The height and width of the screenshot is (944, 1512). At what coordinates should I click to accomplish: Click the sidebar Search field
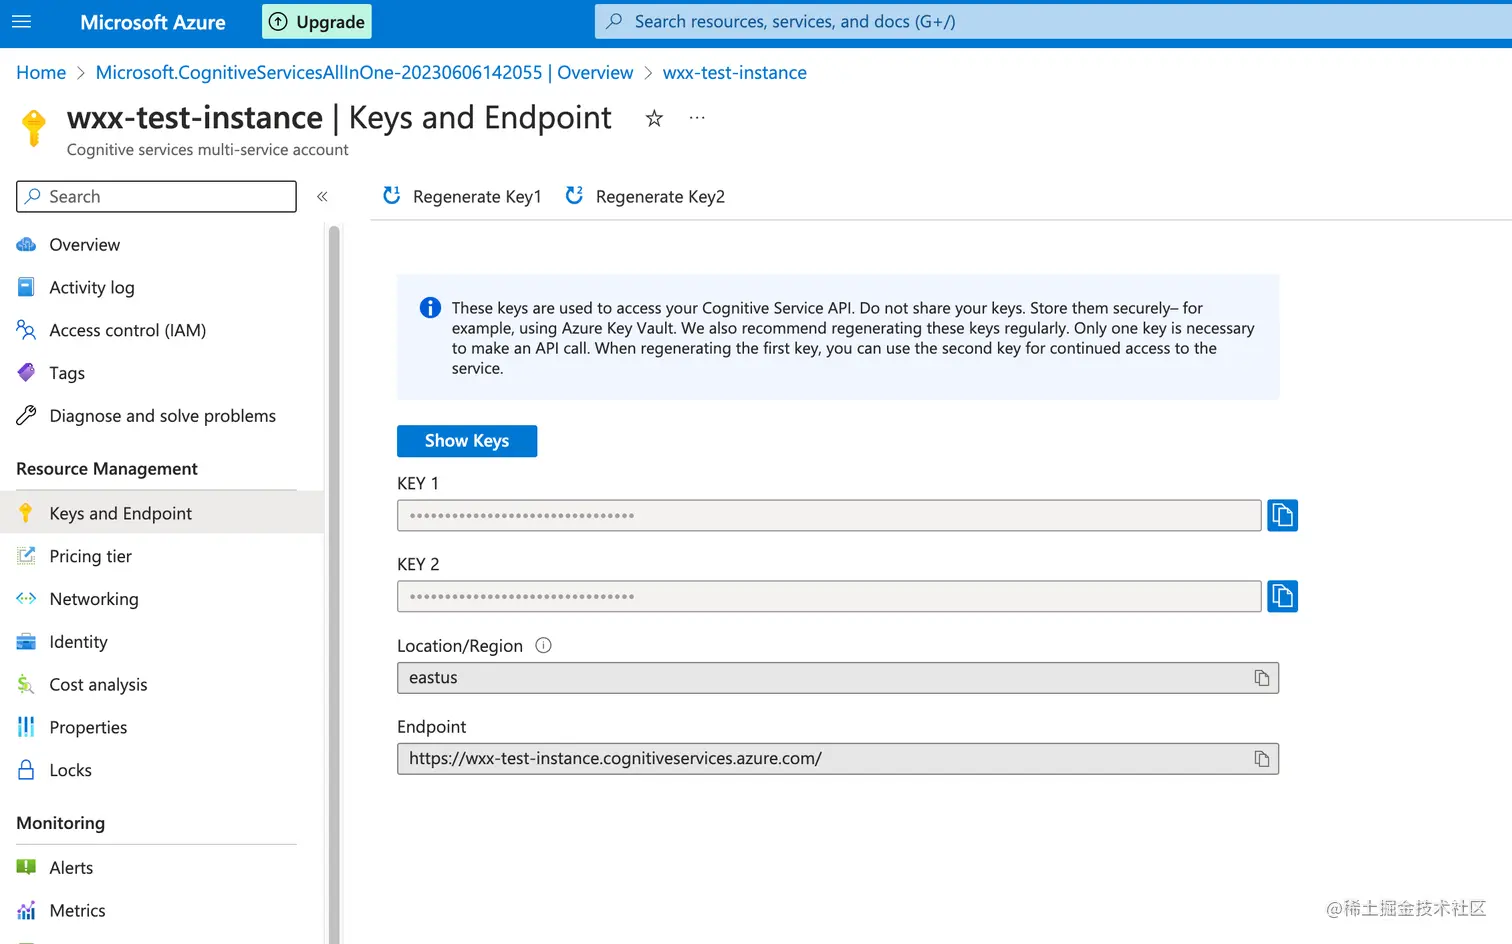pos(156,197)
